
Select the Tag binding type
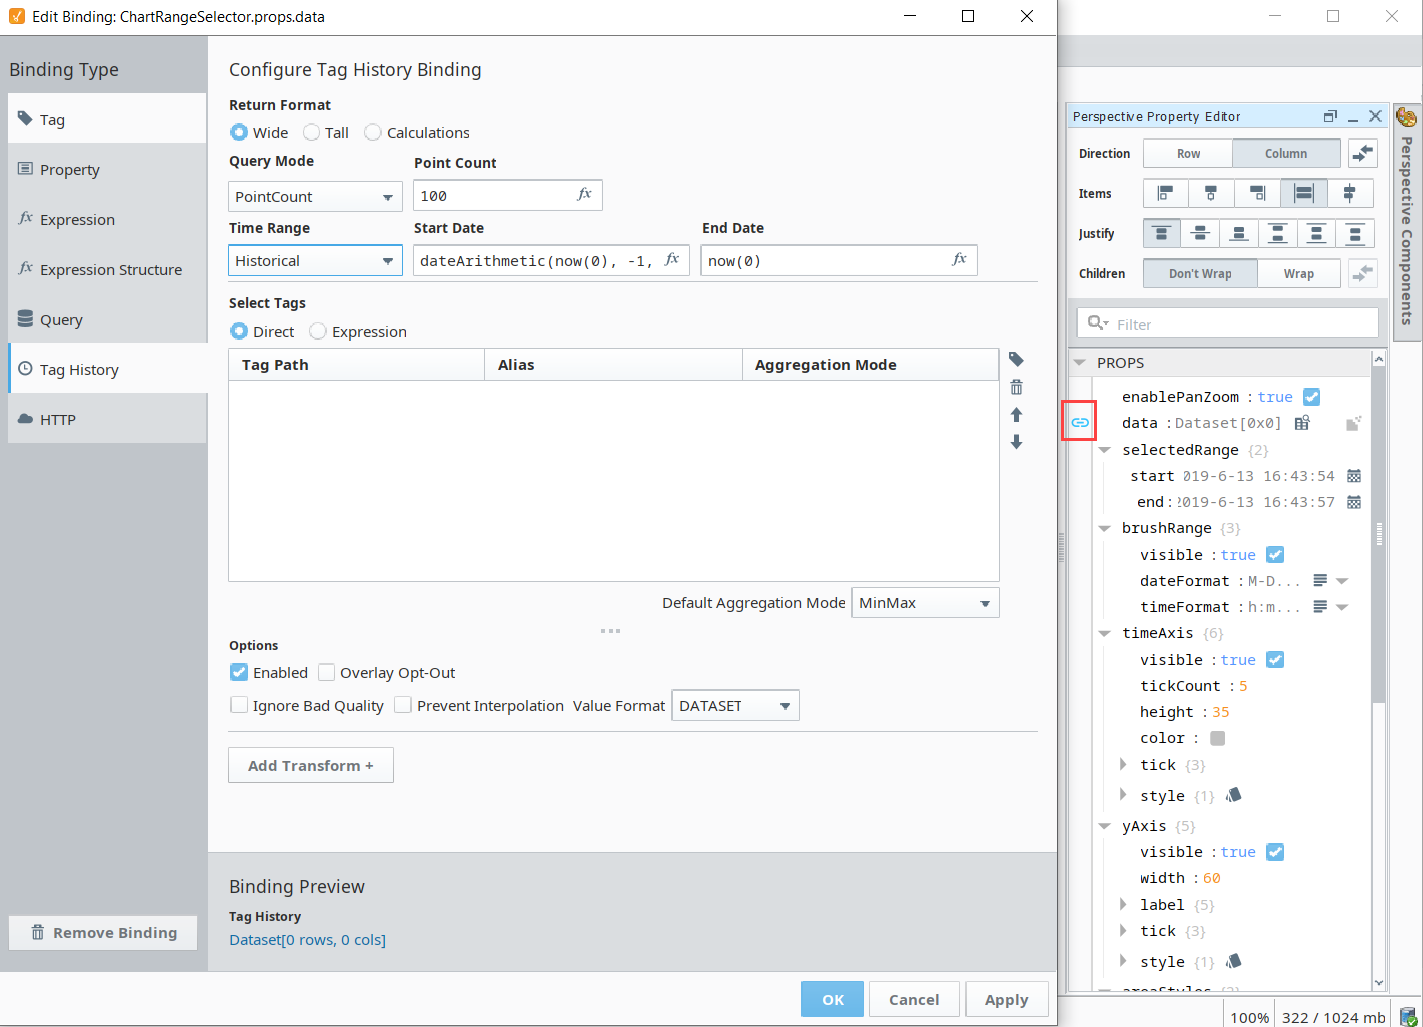point(107,119)
